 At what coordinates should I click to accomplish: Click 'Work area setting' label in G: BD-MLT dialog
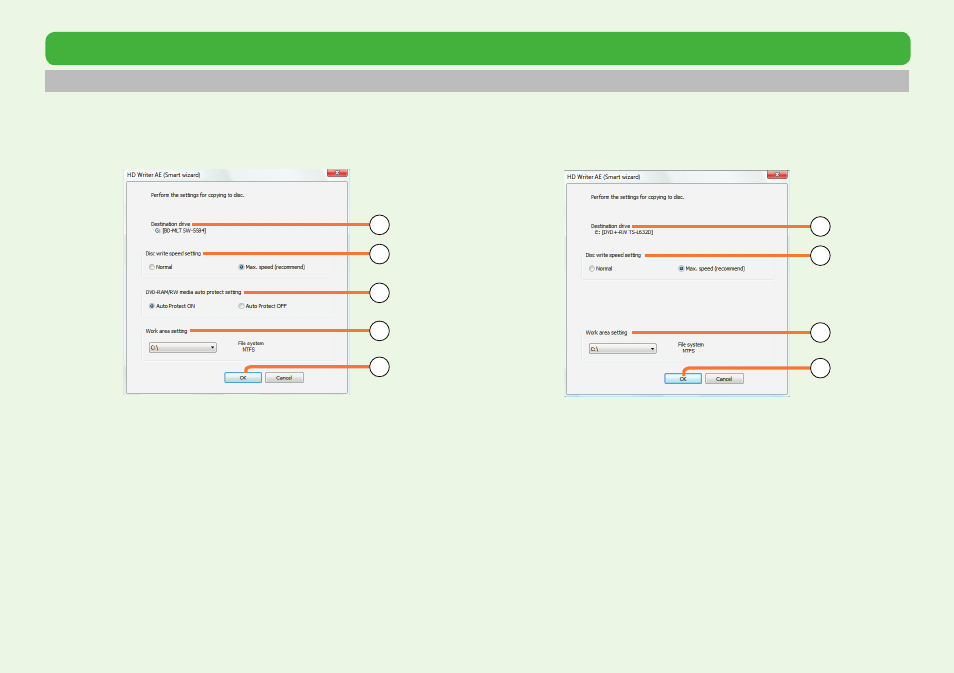click(x=167, y=331)
